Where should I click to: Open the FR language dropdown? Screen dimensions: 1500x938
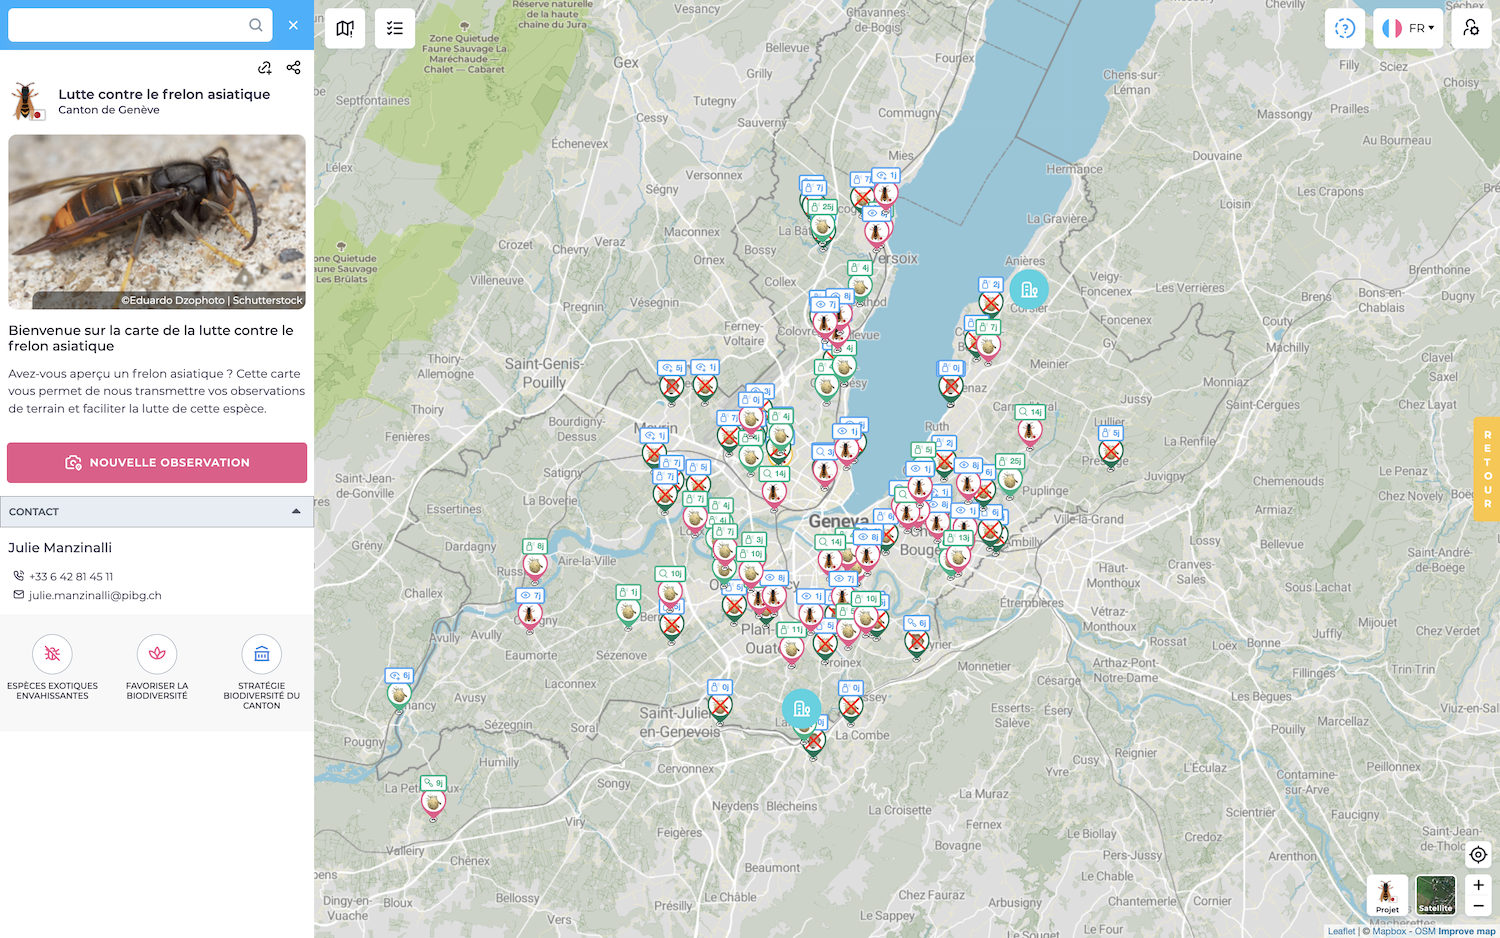pyautogui.click(x=1408, y=28)
